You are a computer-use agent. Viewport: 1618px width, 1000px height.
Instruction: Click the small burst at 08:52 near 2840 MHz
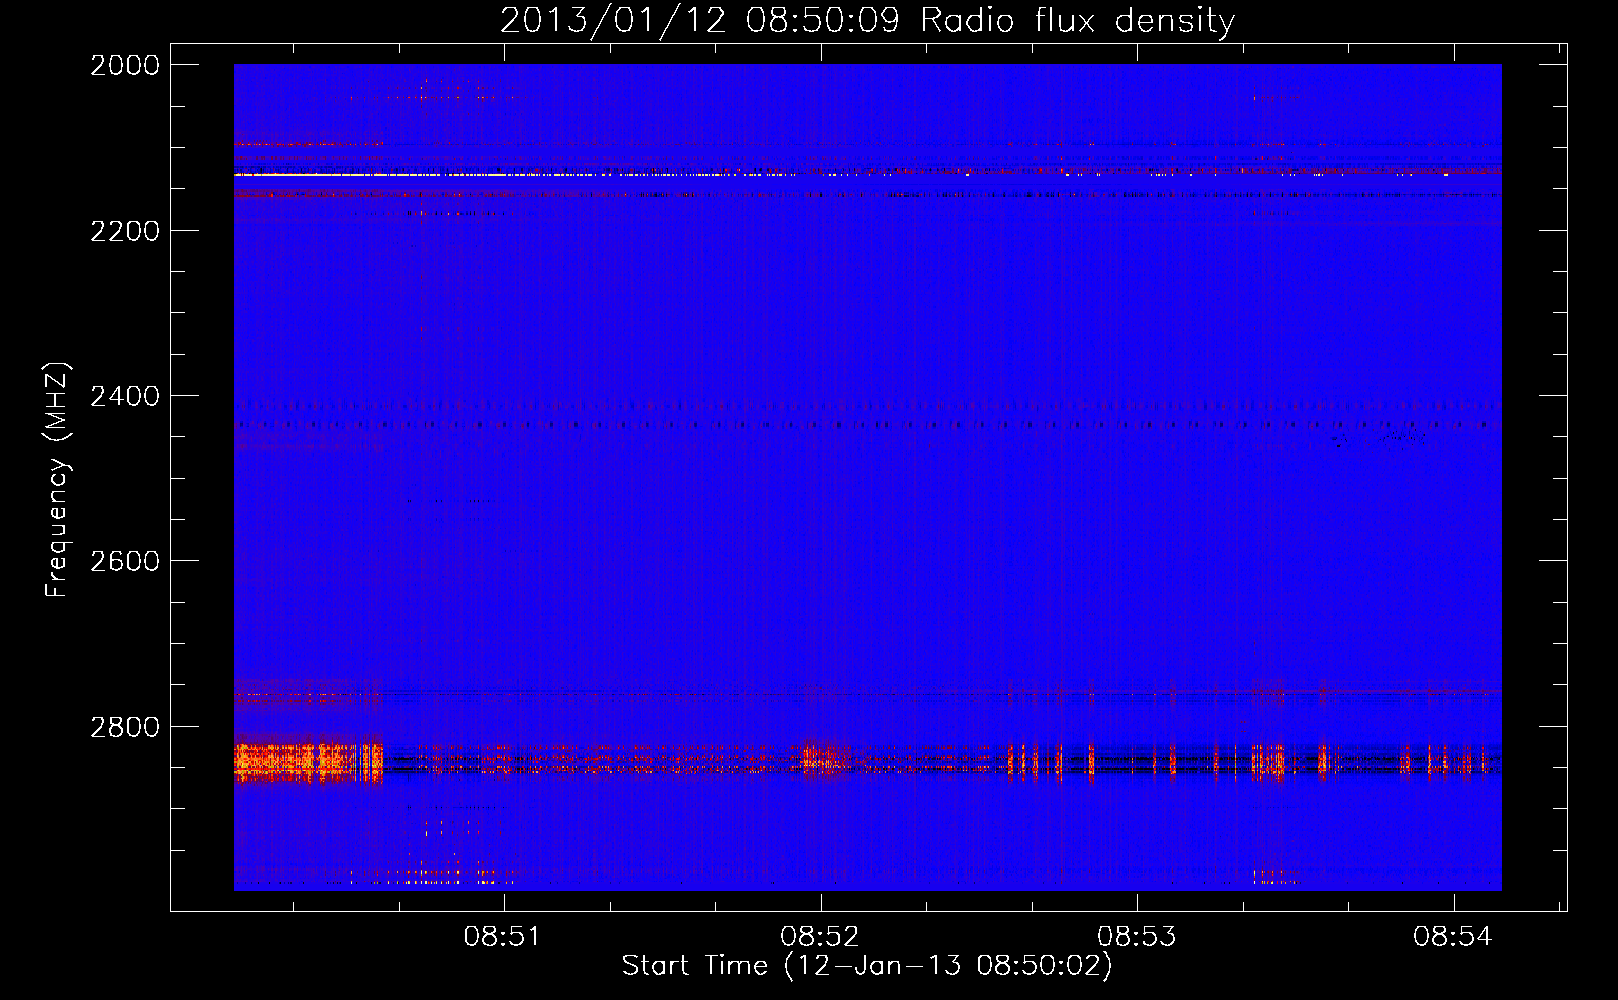click(826, 757)
